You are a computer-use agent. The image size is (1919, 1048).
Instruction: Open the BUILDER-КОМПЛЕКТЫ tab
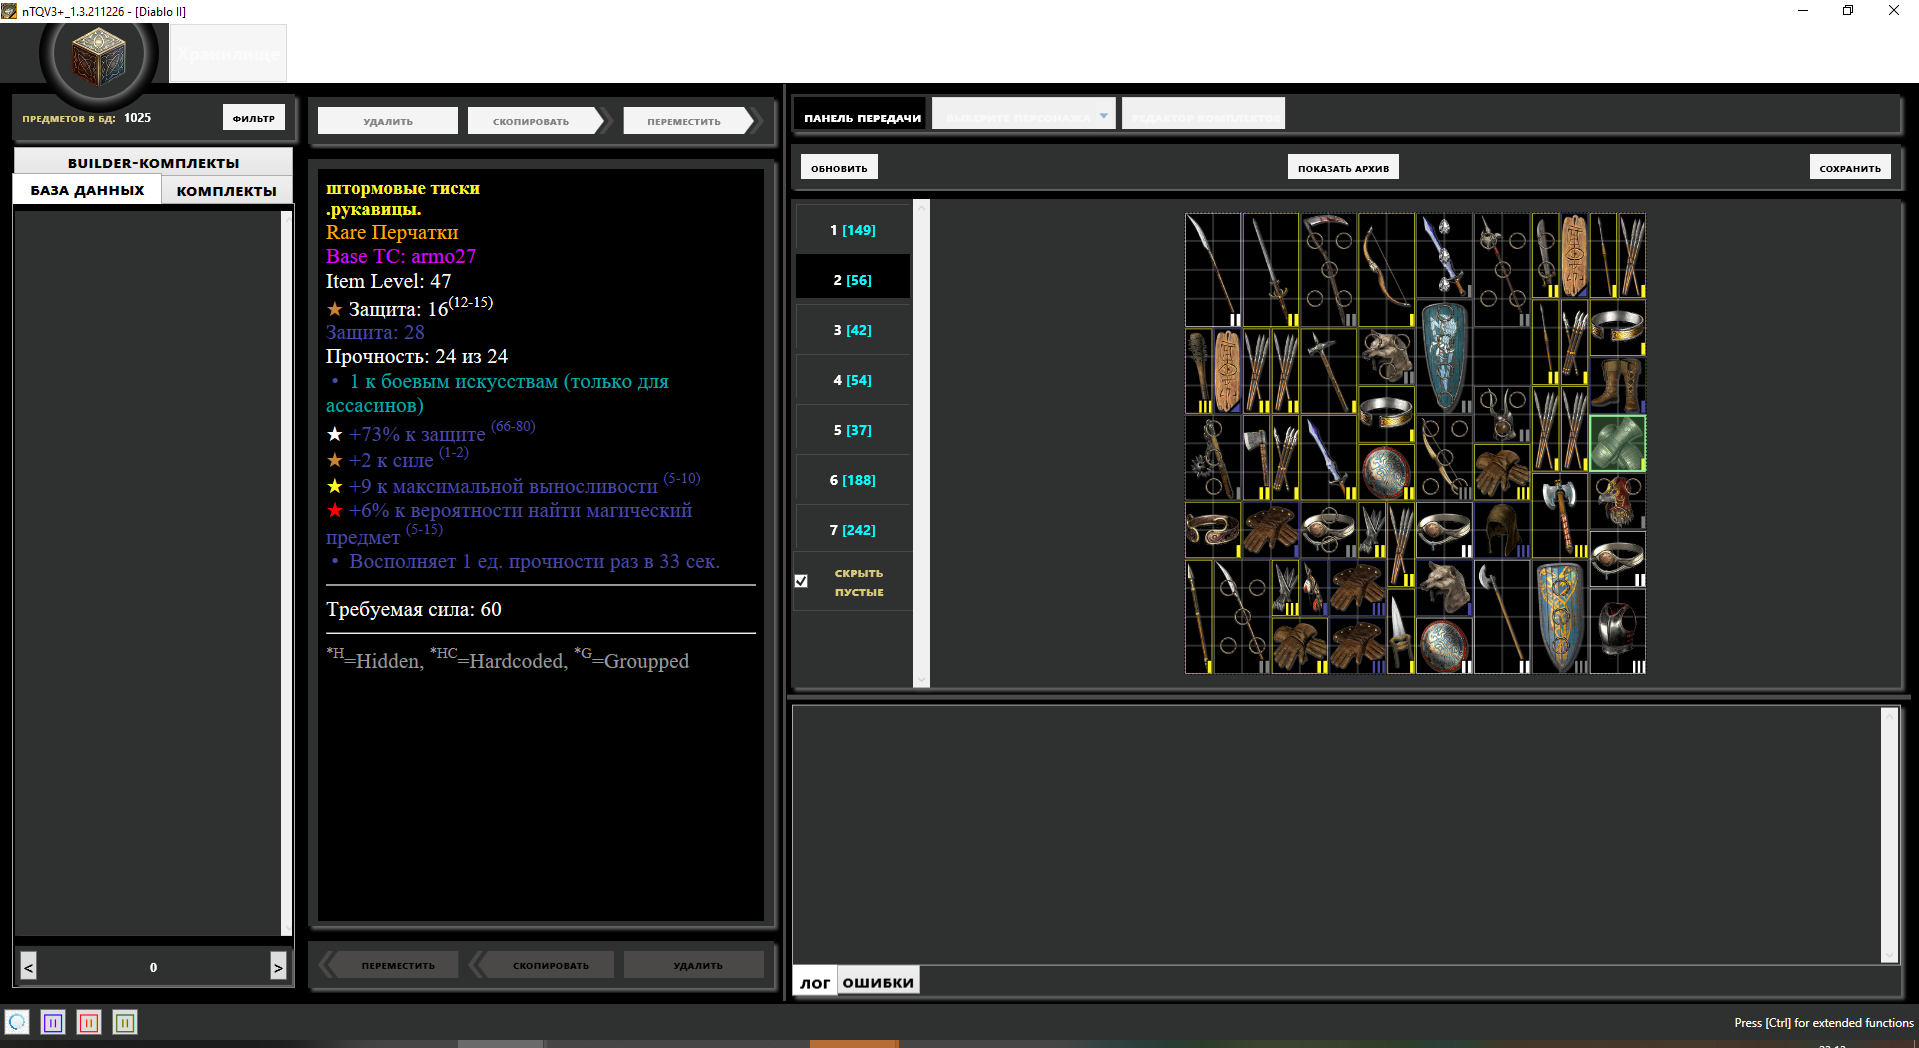coord(153,163)
